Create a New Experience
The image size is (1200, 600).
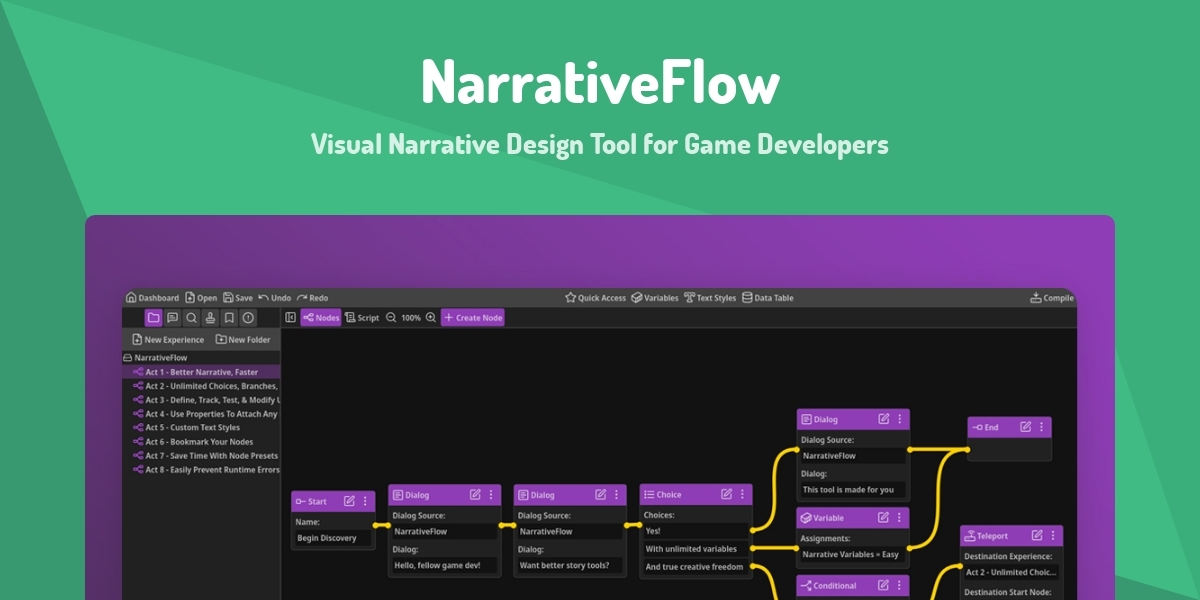[168, 340]
